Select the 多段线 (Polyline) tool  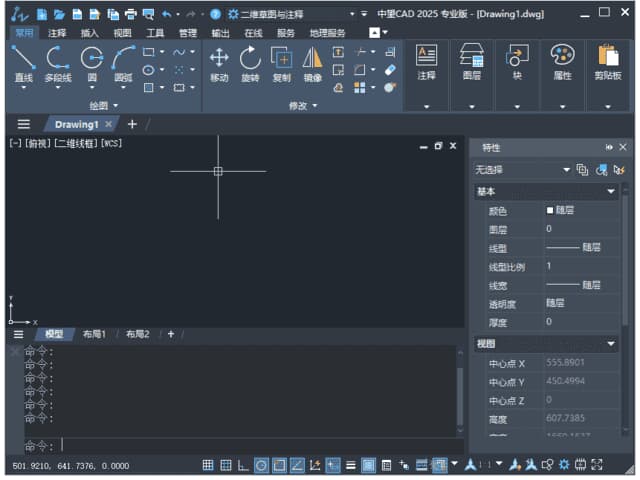(x=58, y=61)
